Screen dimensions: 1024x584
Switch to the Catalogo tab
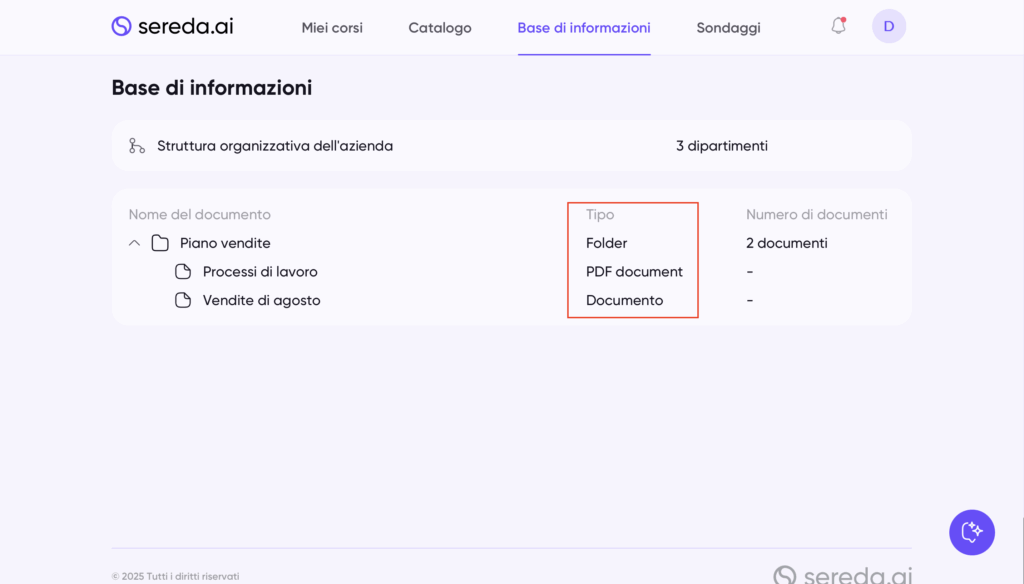pos(440,28)
